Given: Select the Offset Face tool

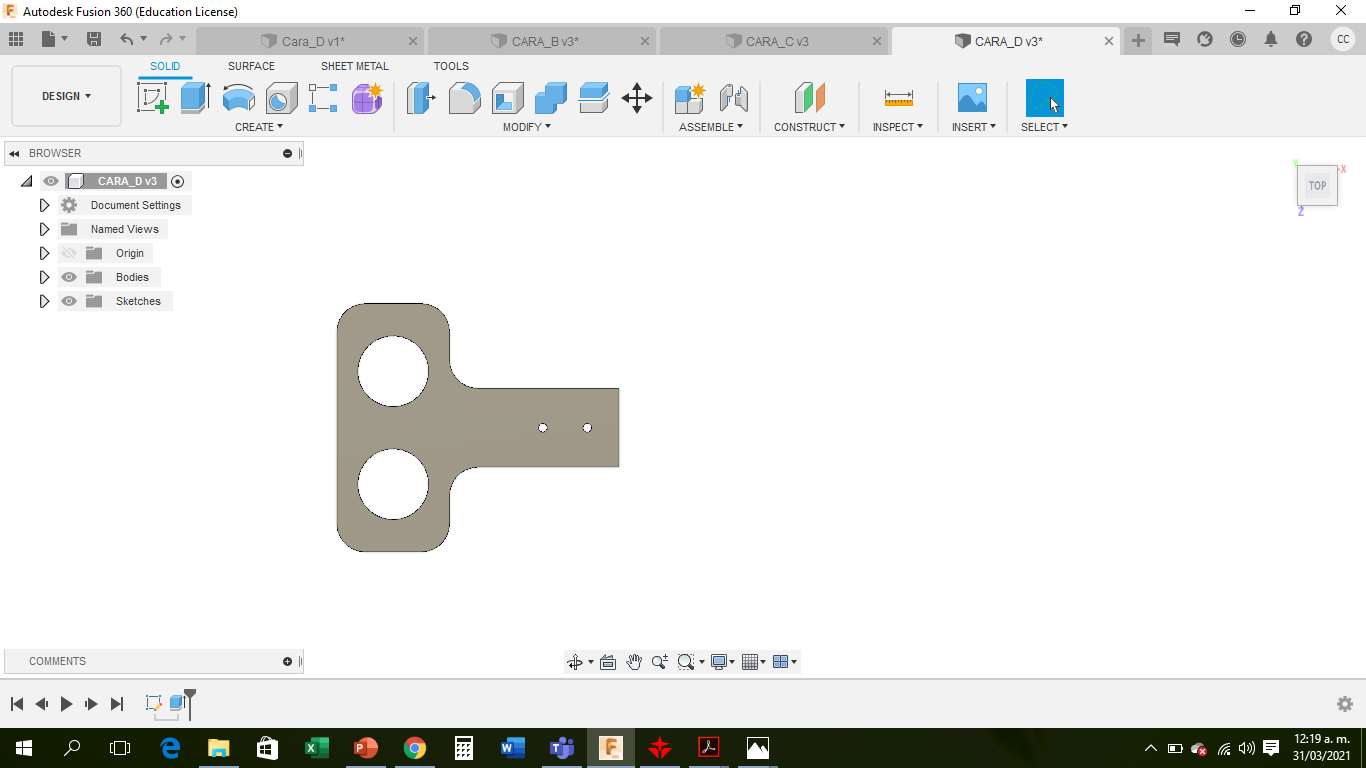Looking at the screenshot, I should tap(594, 98).
